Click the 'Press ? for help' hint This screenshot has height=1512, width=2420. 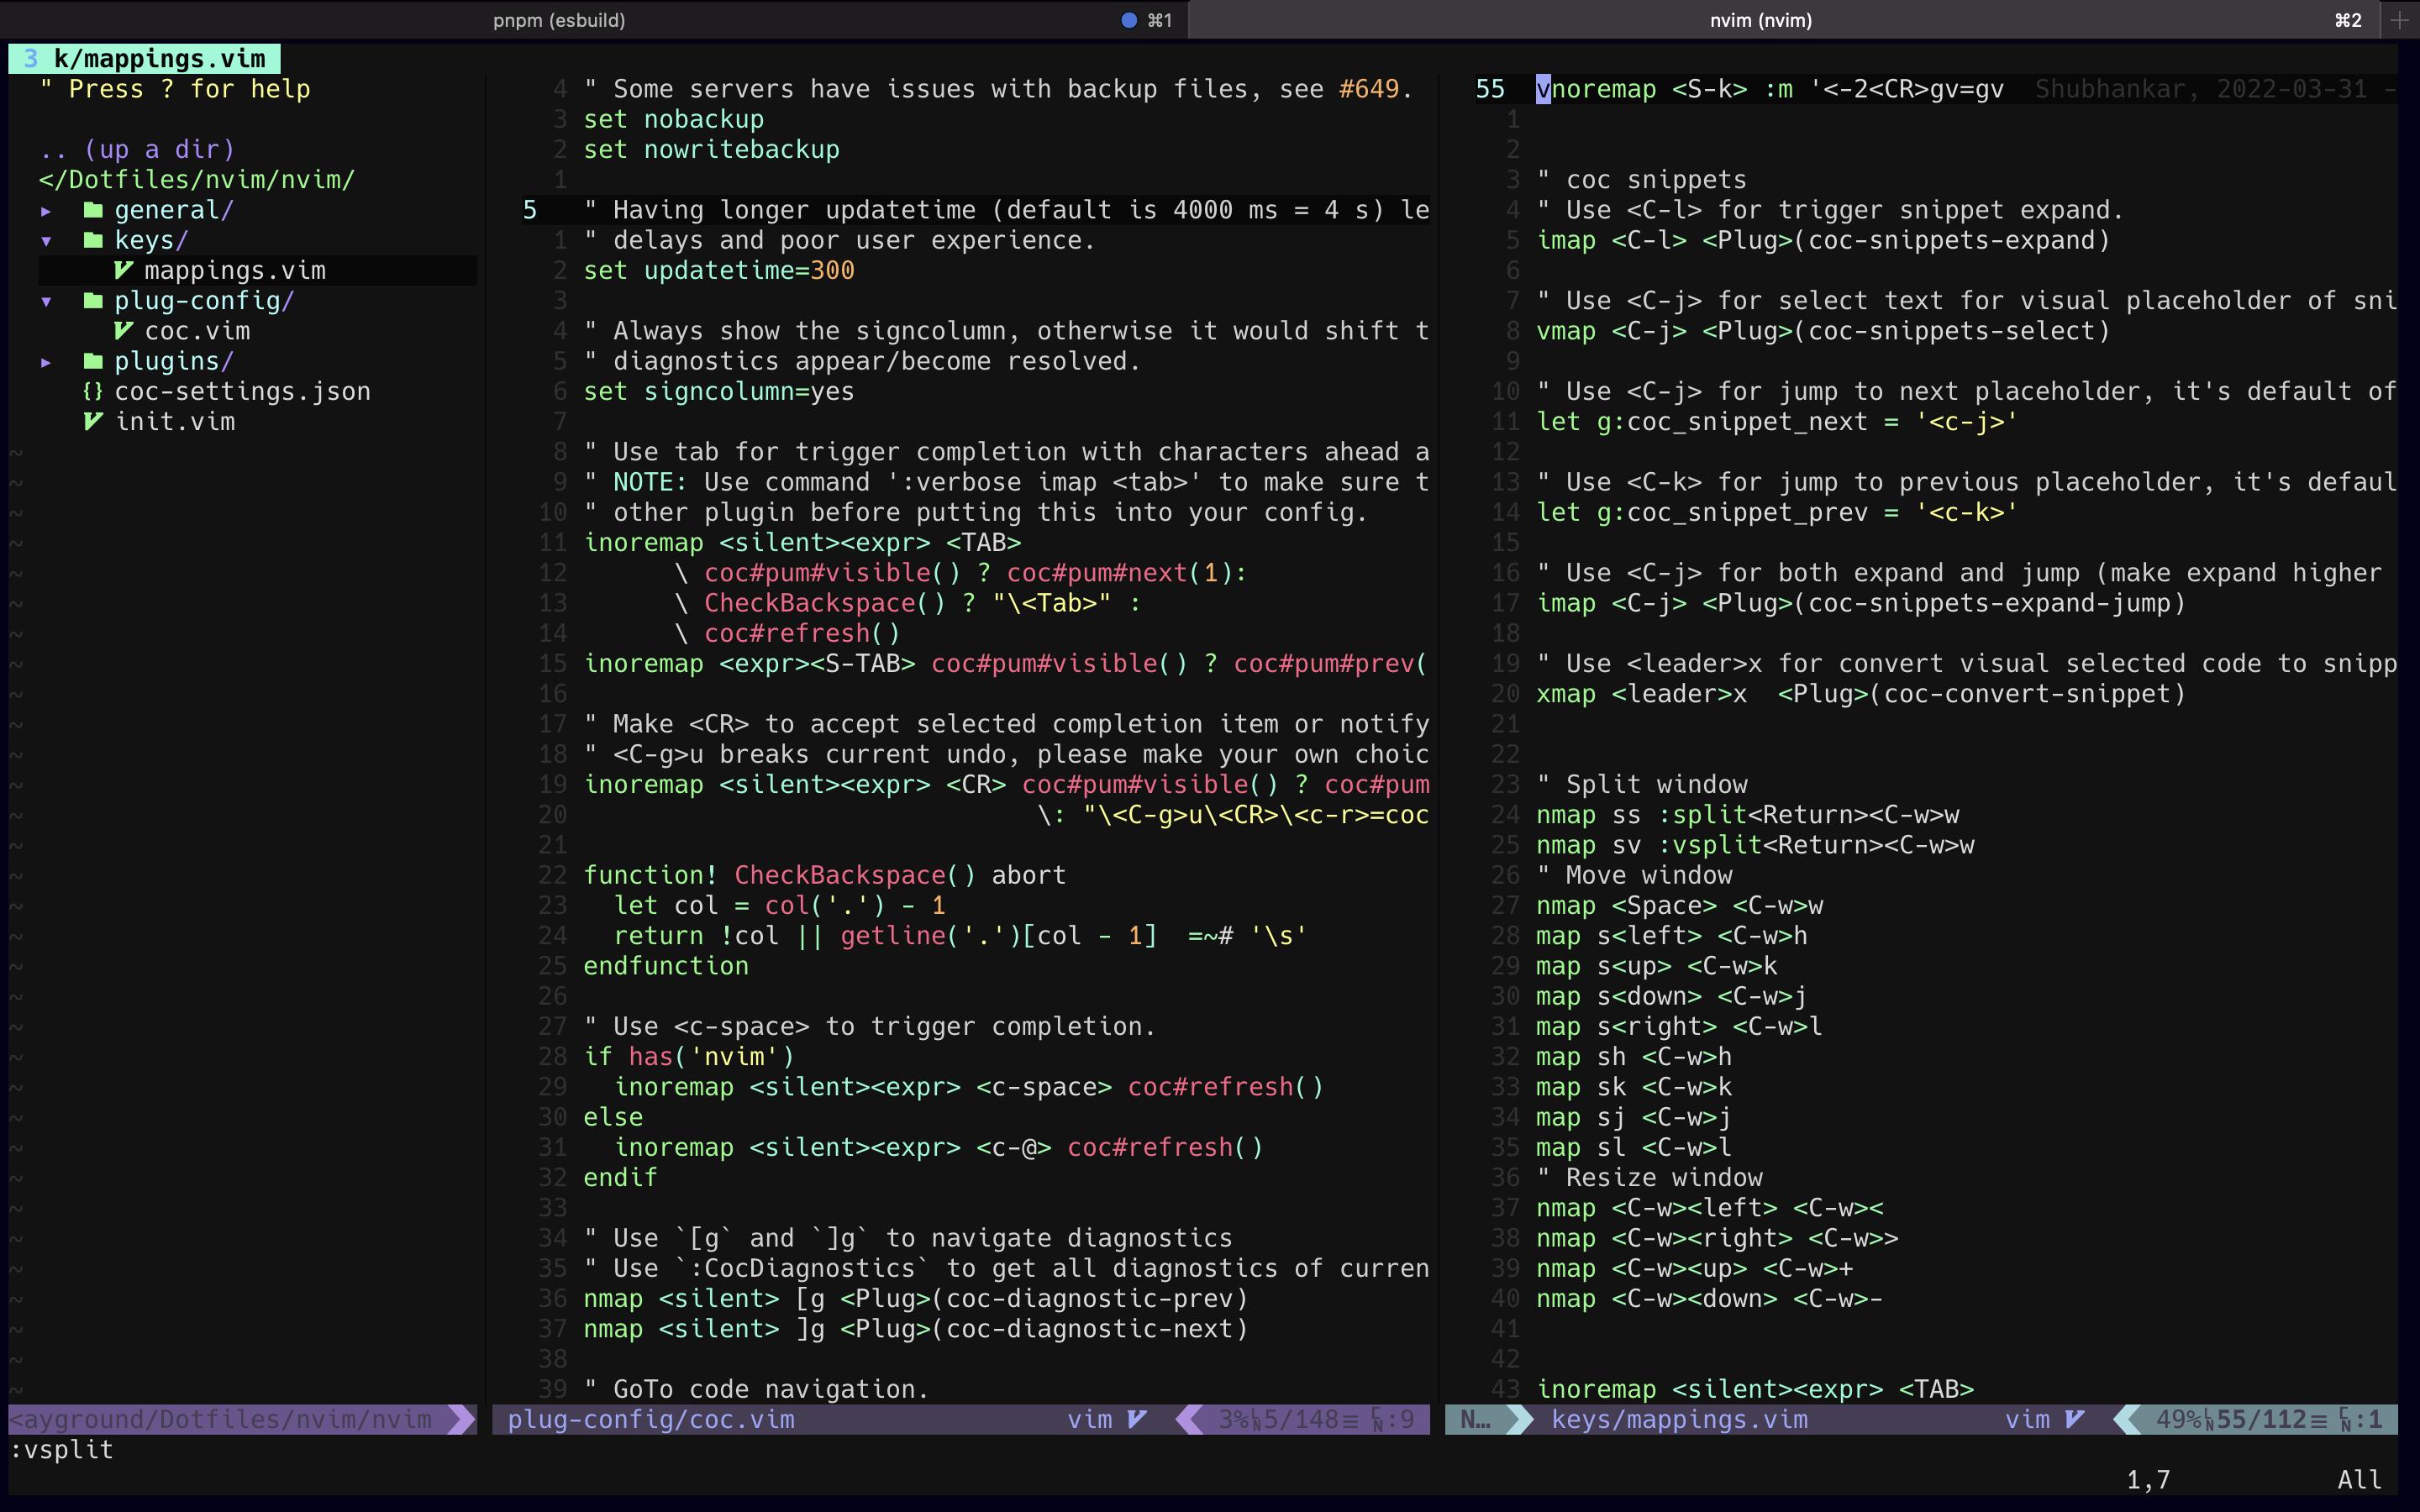(x=175, y=89)
